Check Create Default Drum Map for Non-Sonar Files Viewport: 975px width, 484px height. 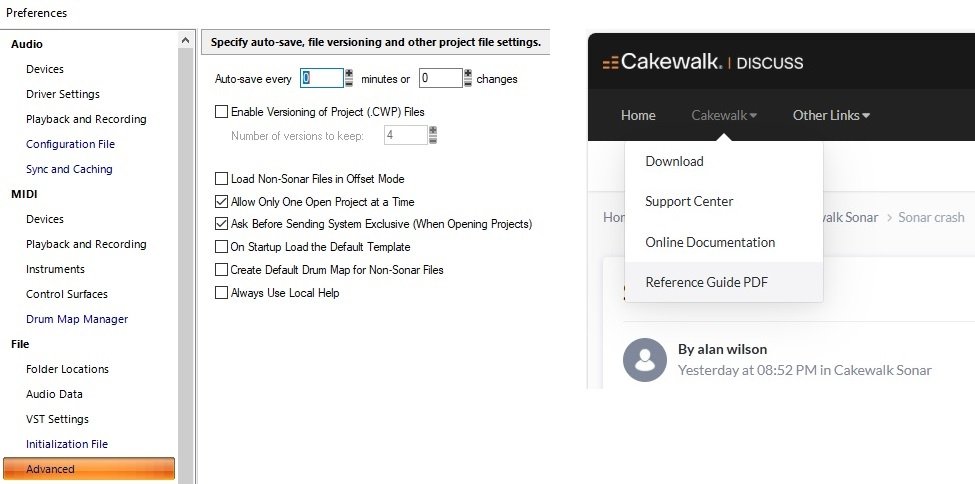coord(221,270)
